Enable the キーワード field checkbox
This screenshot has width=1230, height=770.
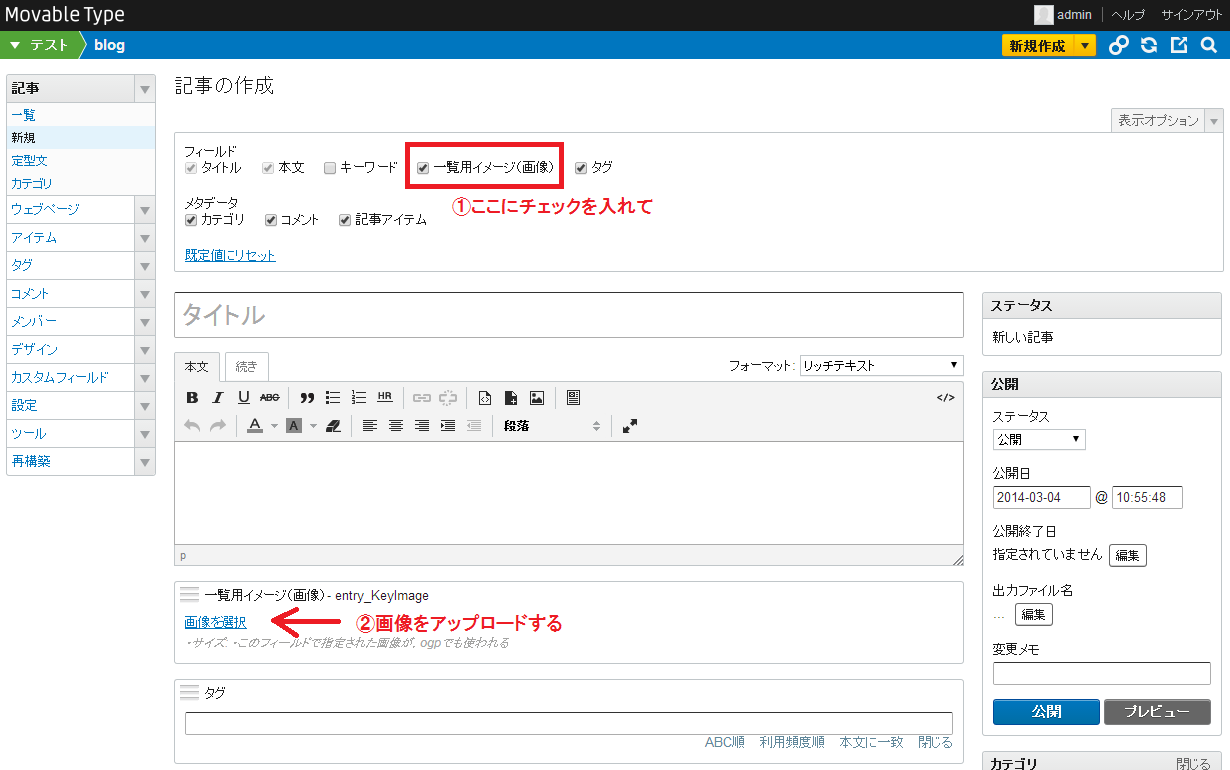click(329, 167)
